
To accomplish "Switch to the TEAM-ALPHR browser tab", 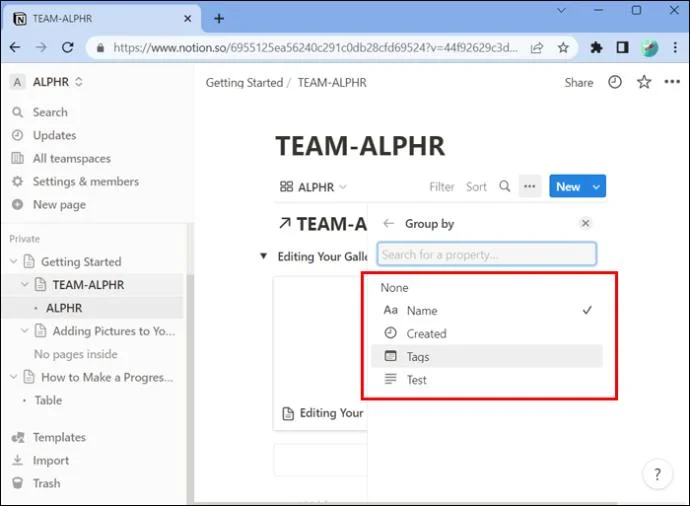I will tap(101, 18).
